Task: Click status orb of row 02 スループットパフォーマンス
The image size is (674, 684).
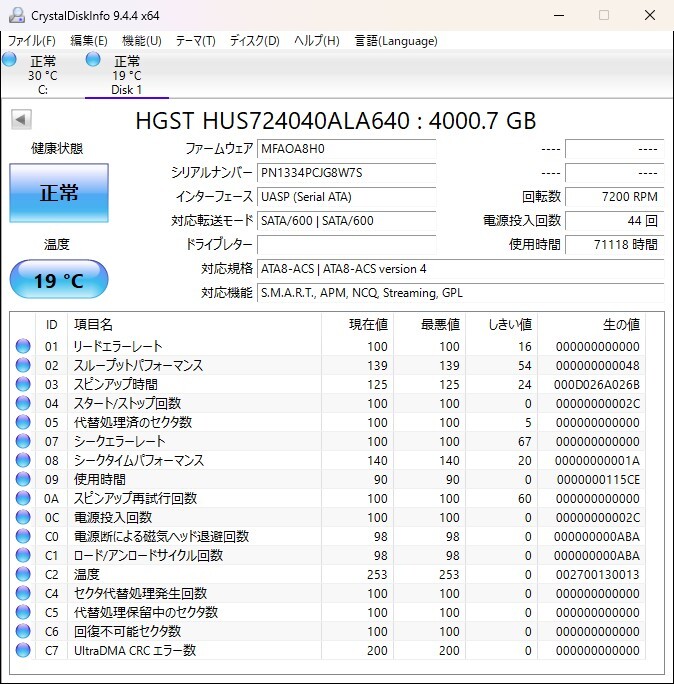Action: [x=23, y=365]
